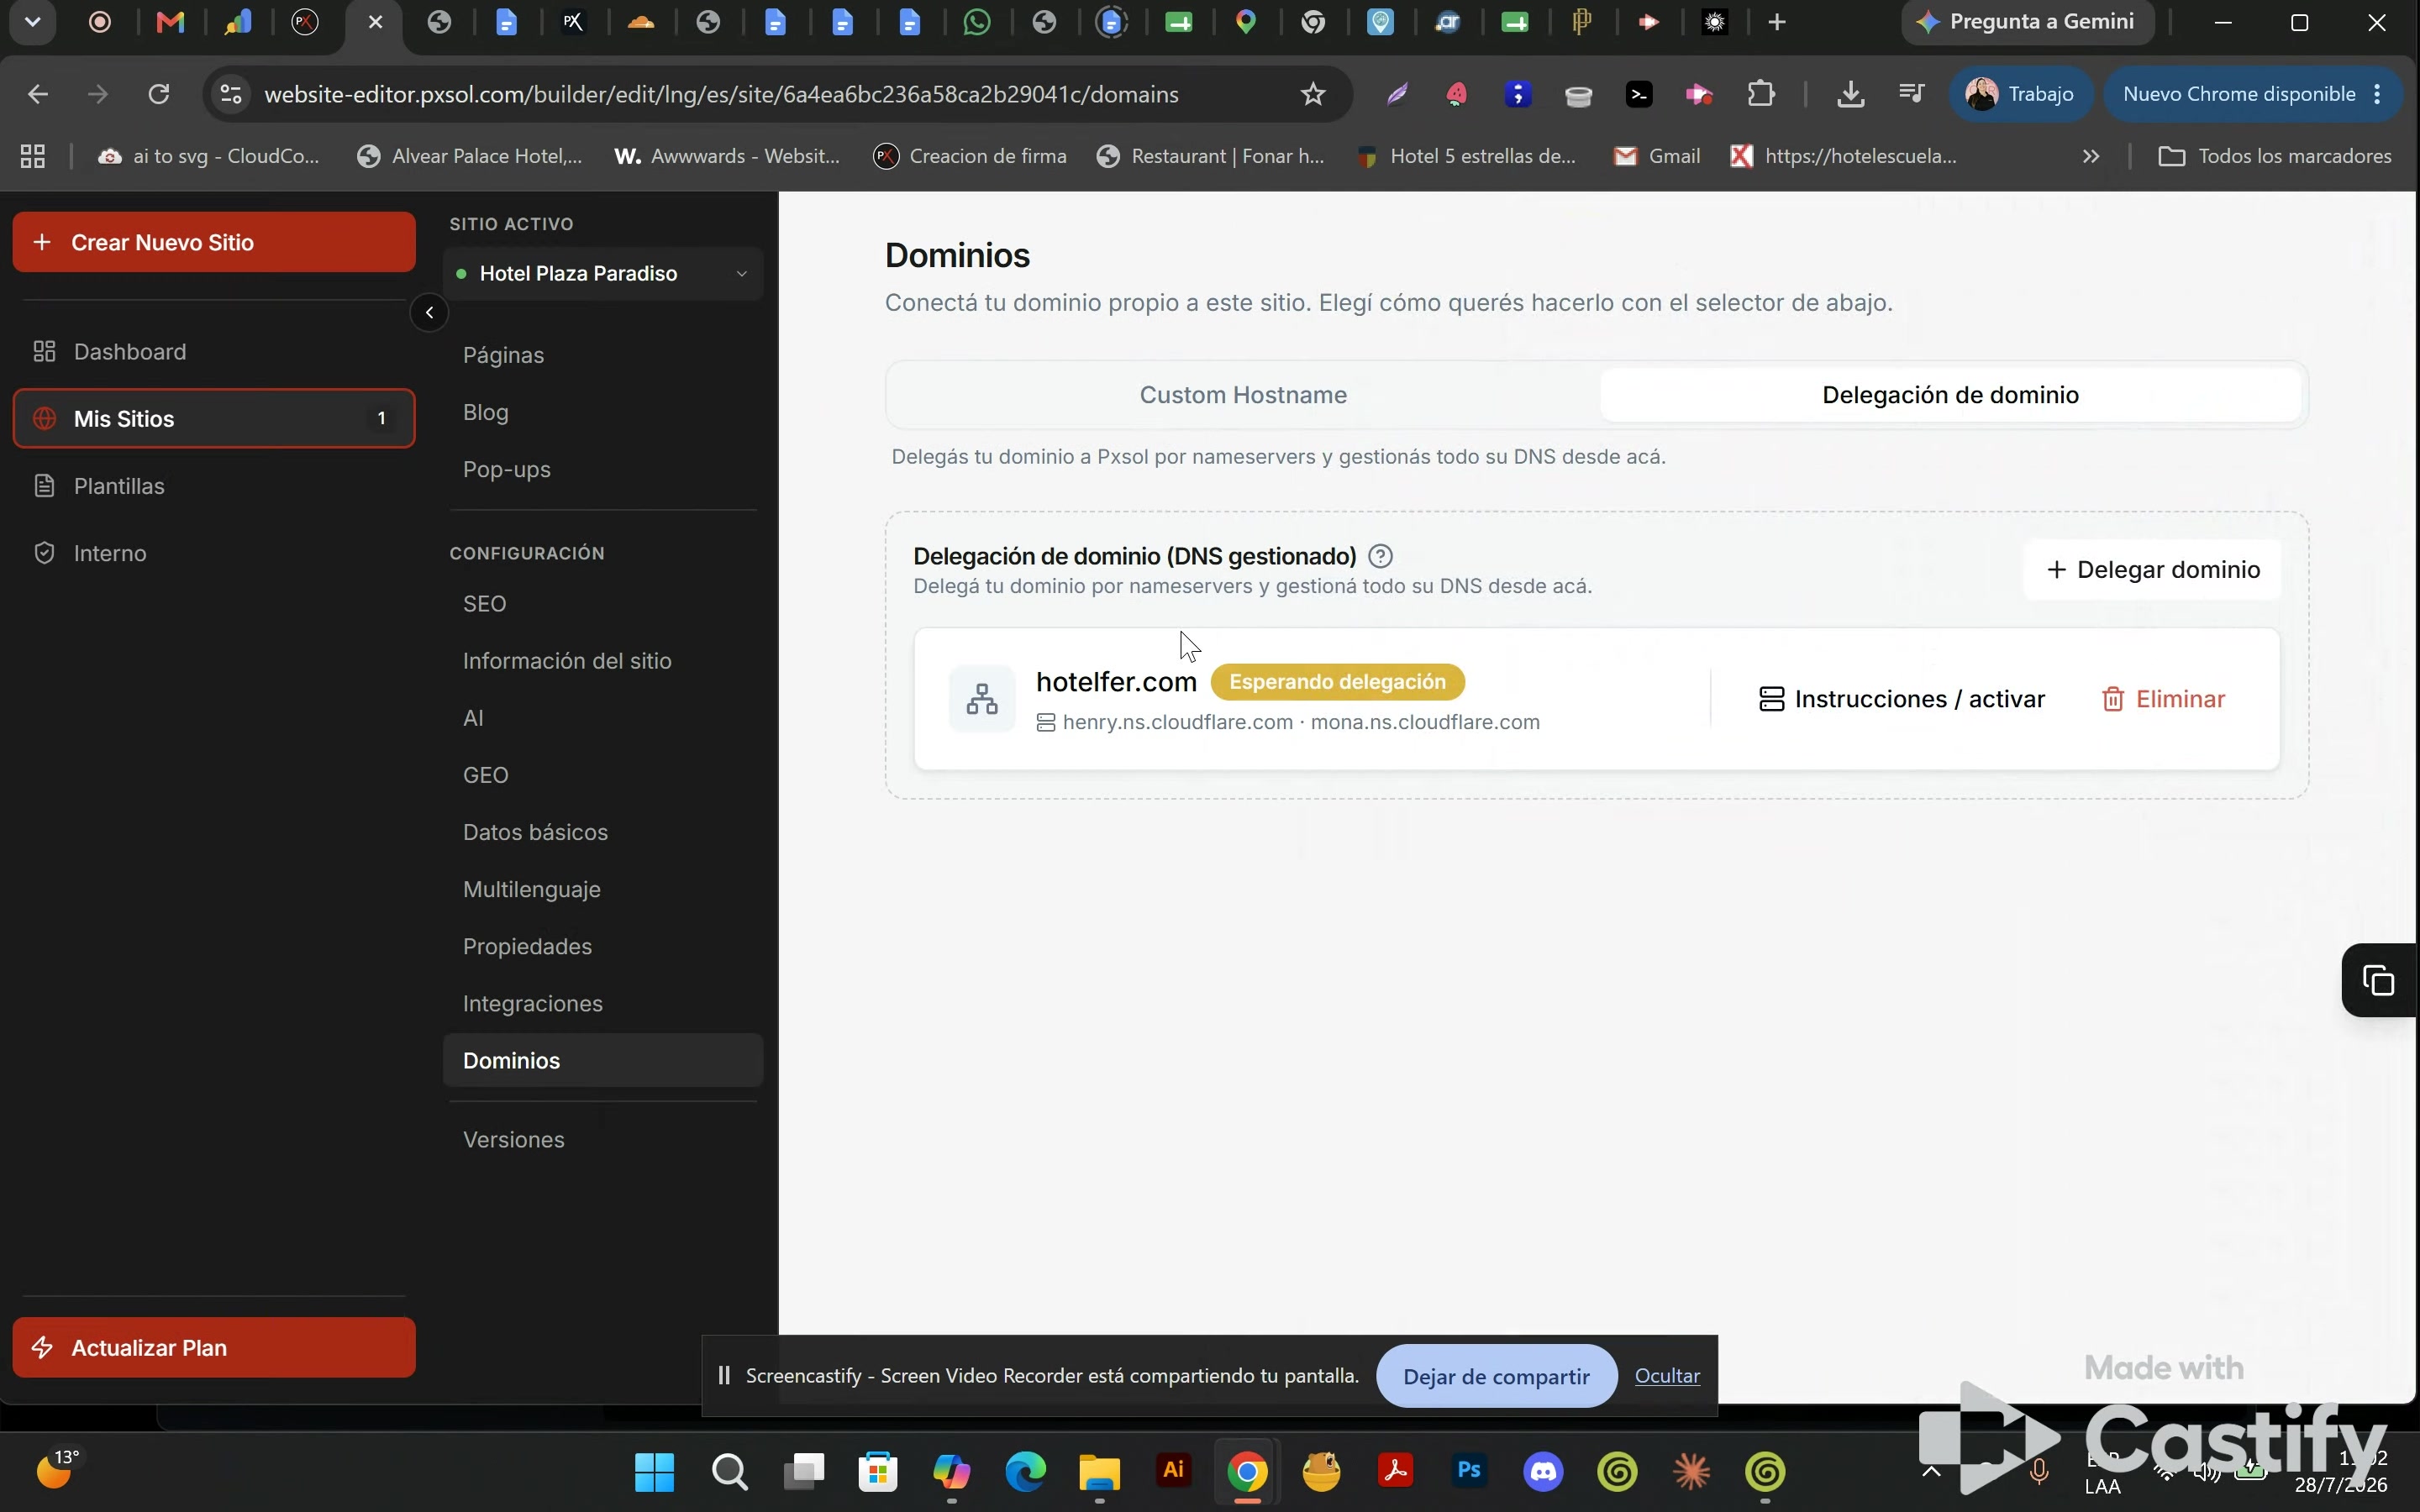
Task: Collapse the sidebar with the chevron button
Action: pyautogui.click(x=429, y=313)
